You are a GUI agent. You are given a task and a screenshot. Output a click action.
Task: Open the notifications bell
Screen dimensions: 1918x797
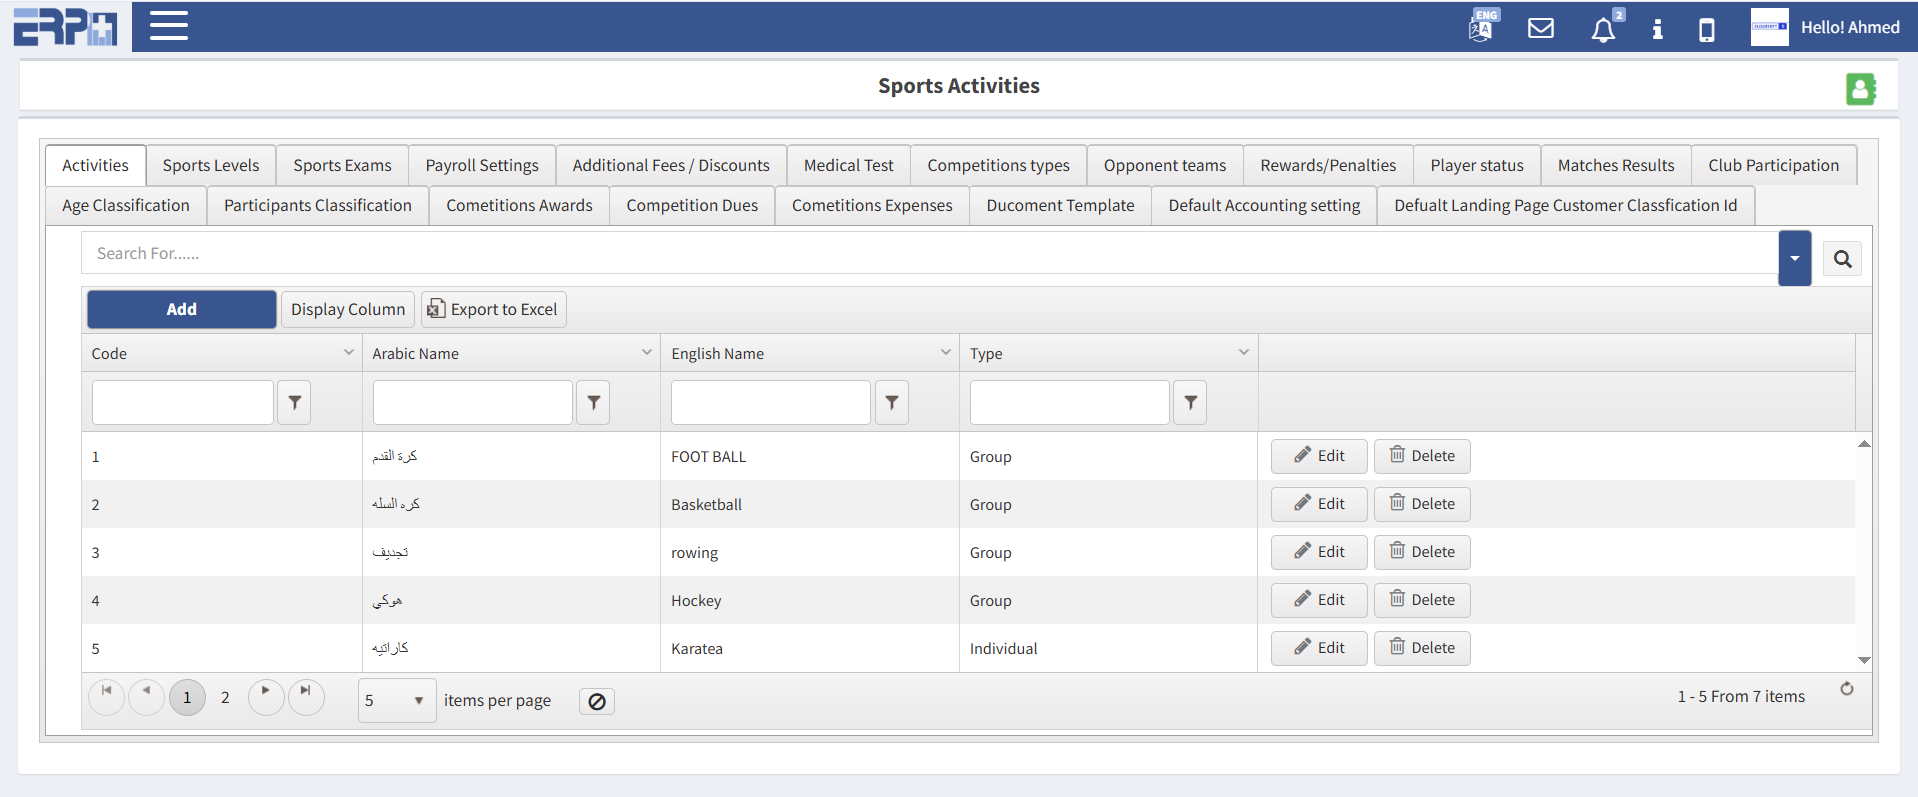(1603, 29)
